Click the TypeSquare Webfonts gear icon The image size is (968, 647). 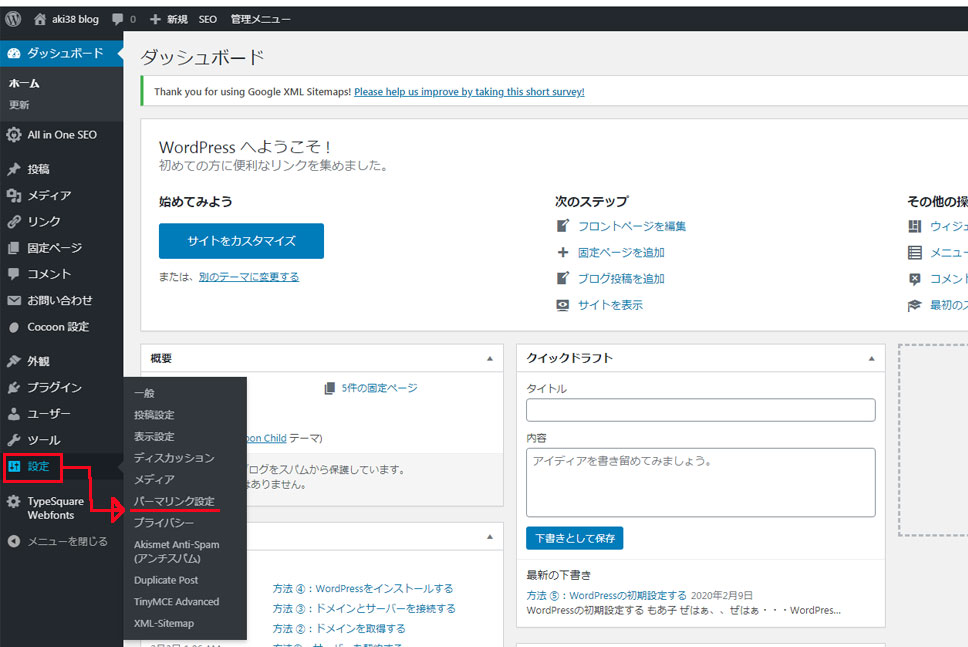pos(14,502)
